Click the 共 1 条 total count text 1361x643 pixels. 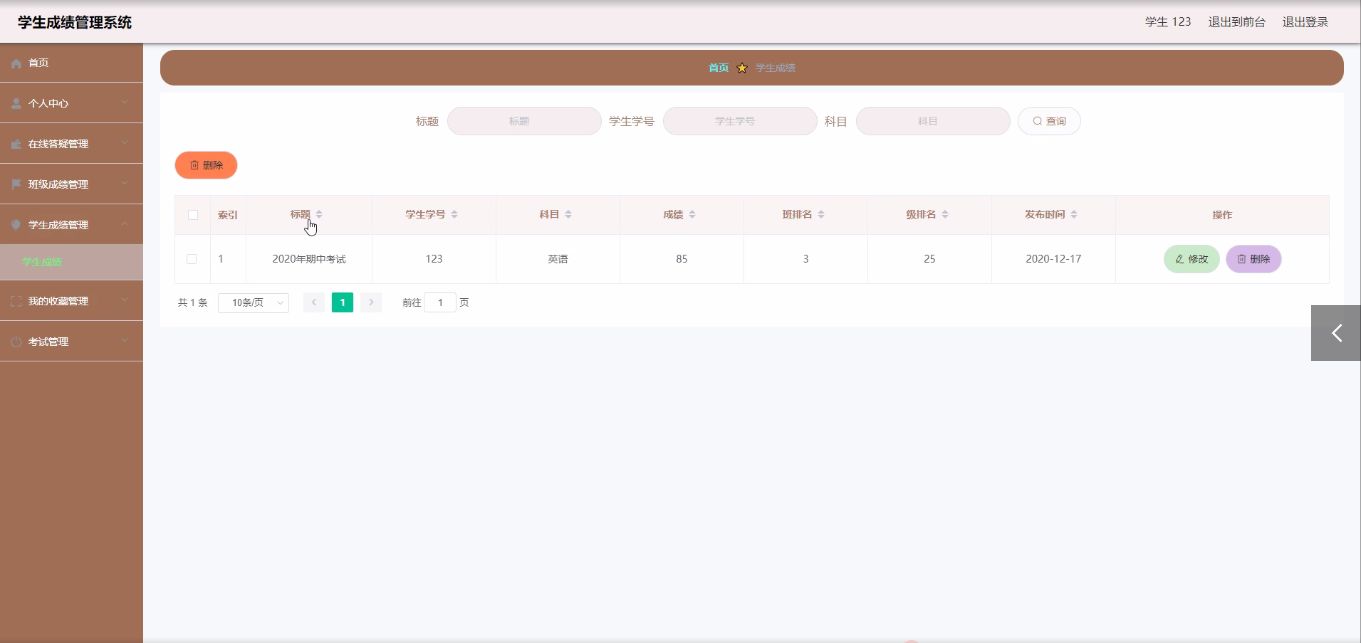193,302
